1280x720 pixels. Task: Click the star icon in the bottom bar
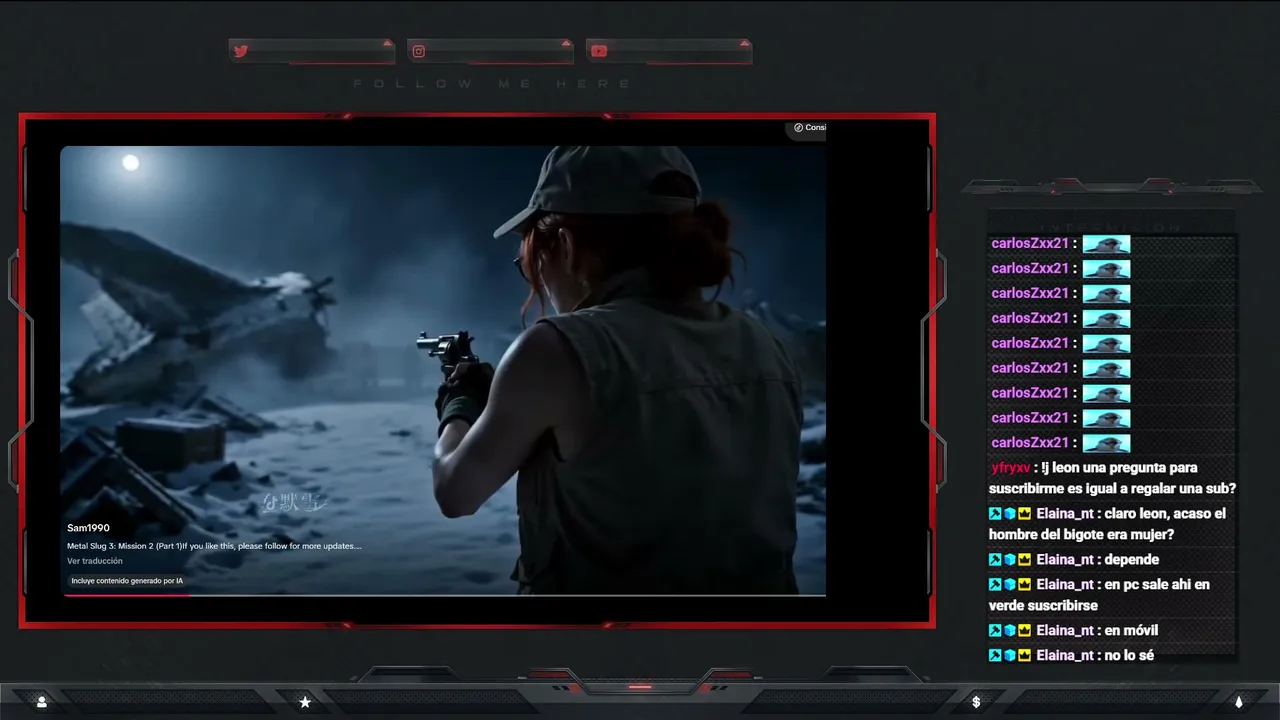[x=305, y=702]
